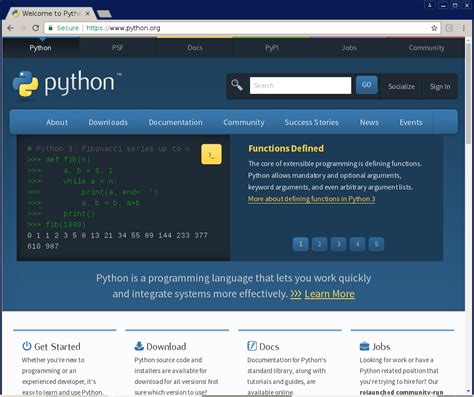The image size is (474, 397).
Task: Show slide 1 of the carousel
Action: [x=300, y=244]
